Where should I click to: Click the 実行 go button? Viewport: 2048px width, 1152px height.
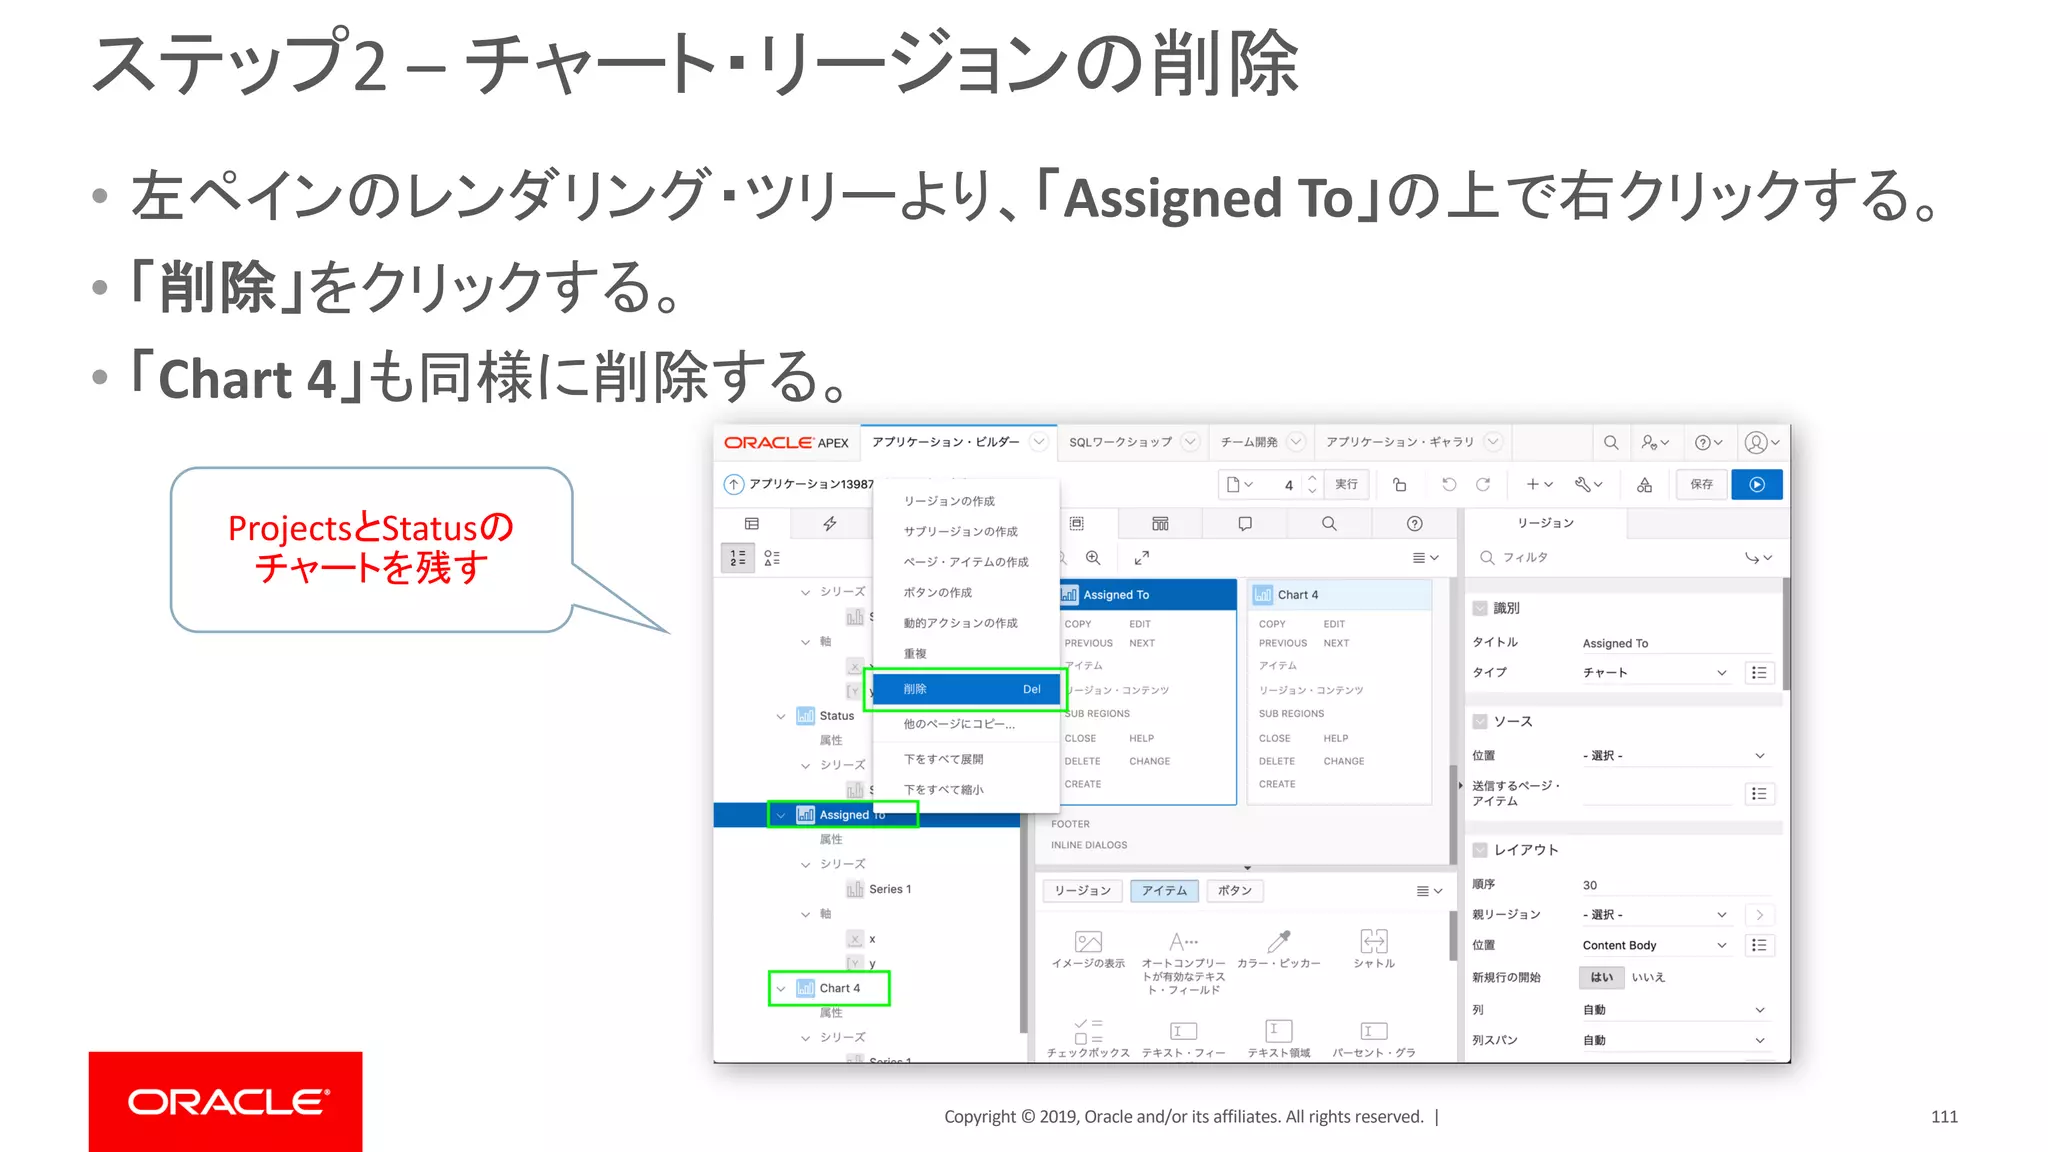(x=1347, y=484)
